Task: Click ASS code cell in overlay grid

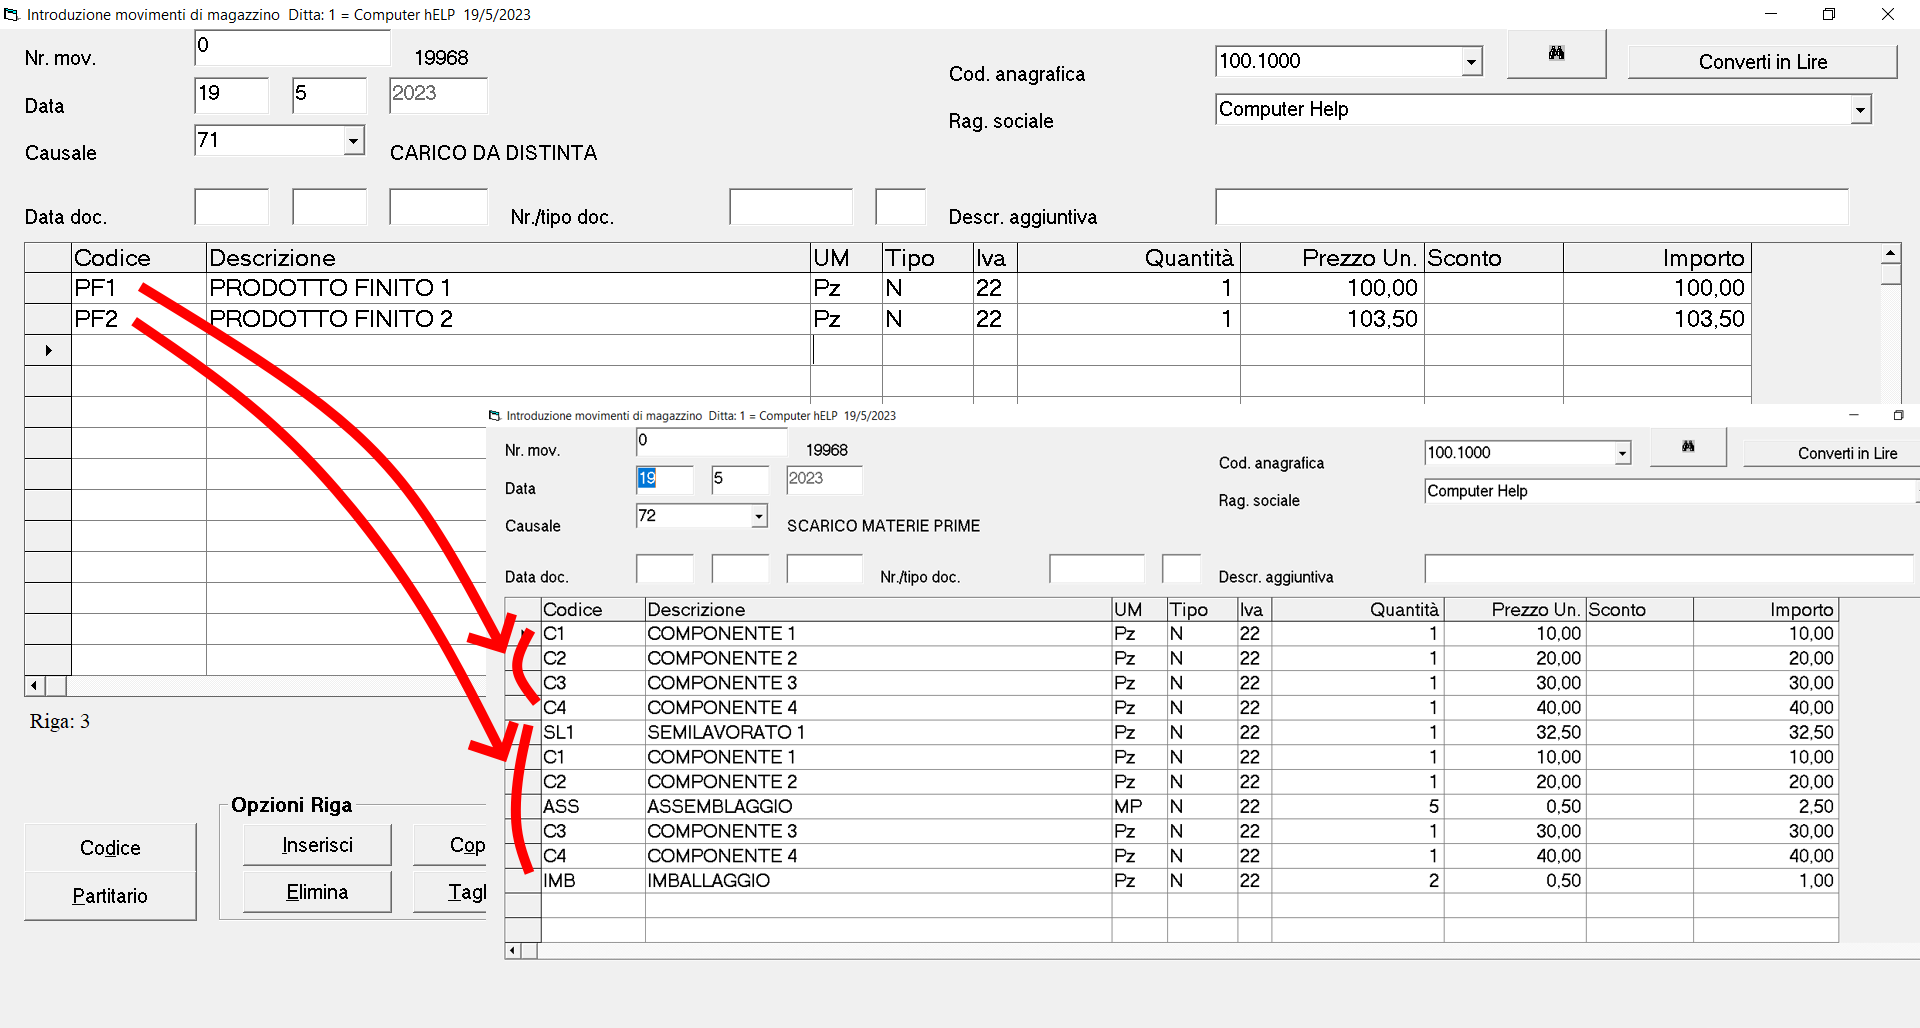Action: coord(593,807)
